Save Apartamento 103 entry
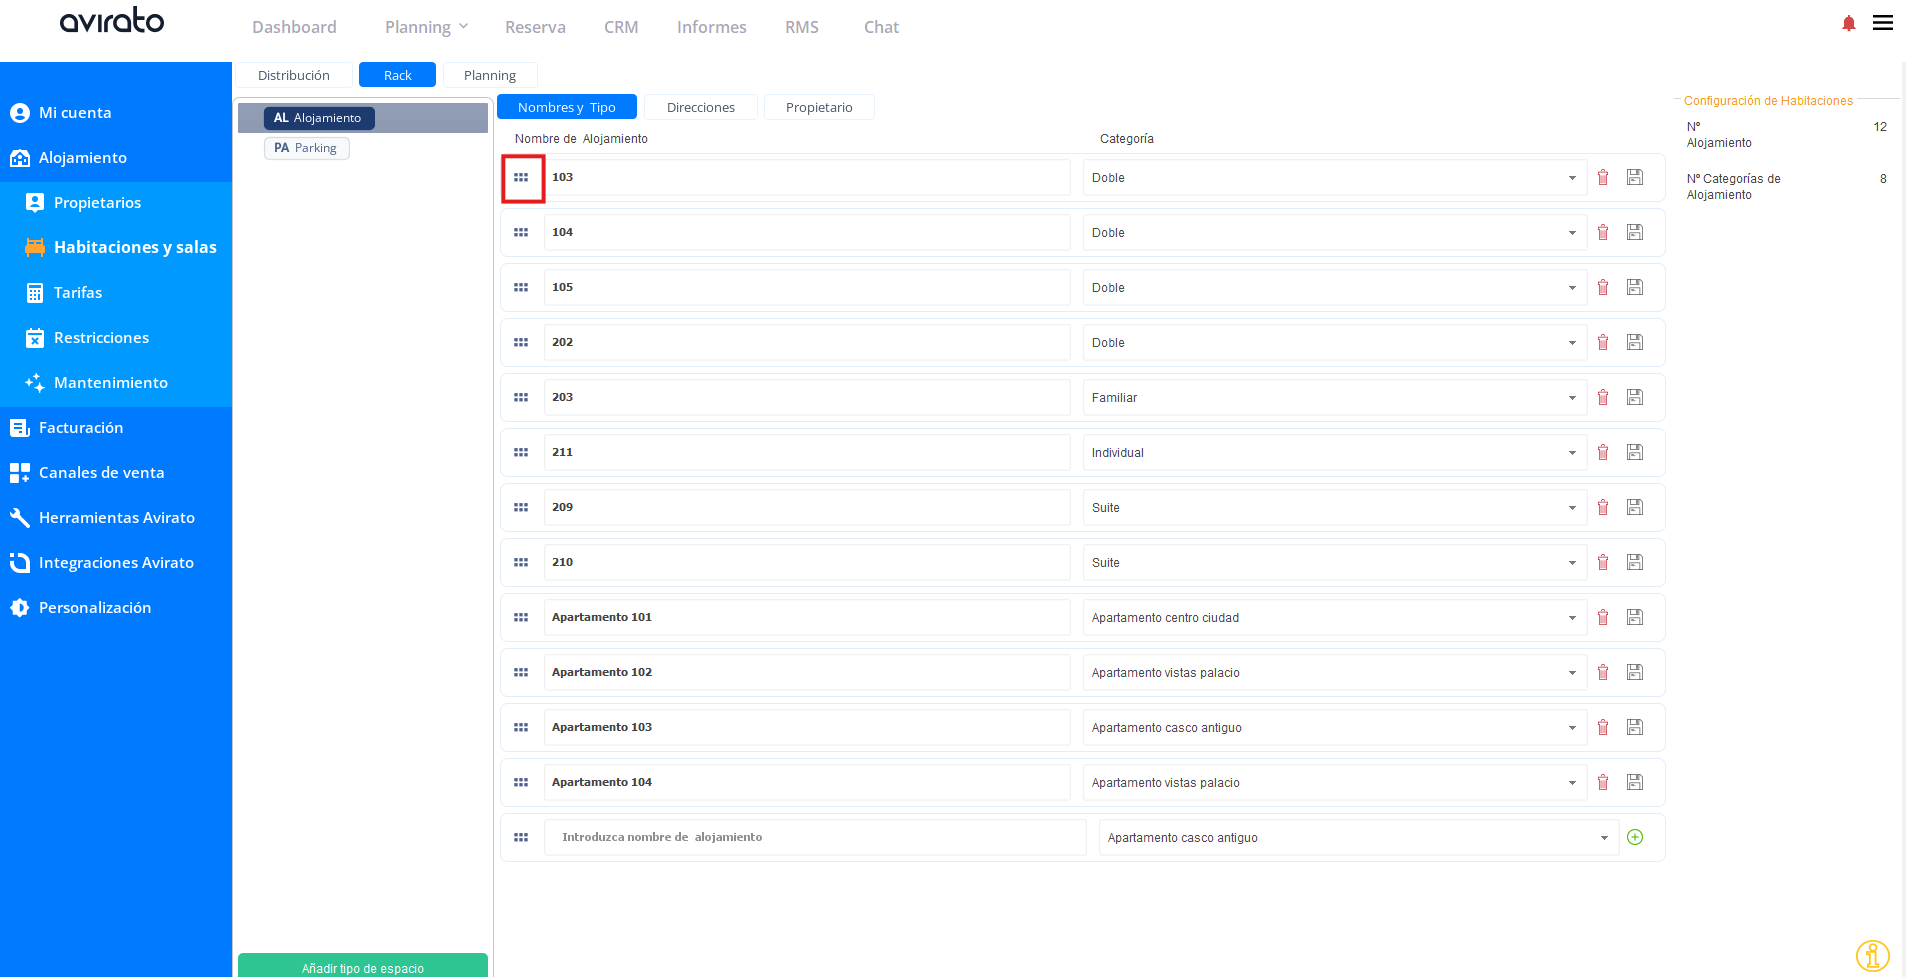 (x=1635, y=727)
